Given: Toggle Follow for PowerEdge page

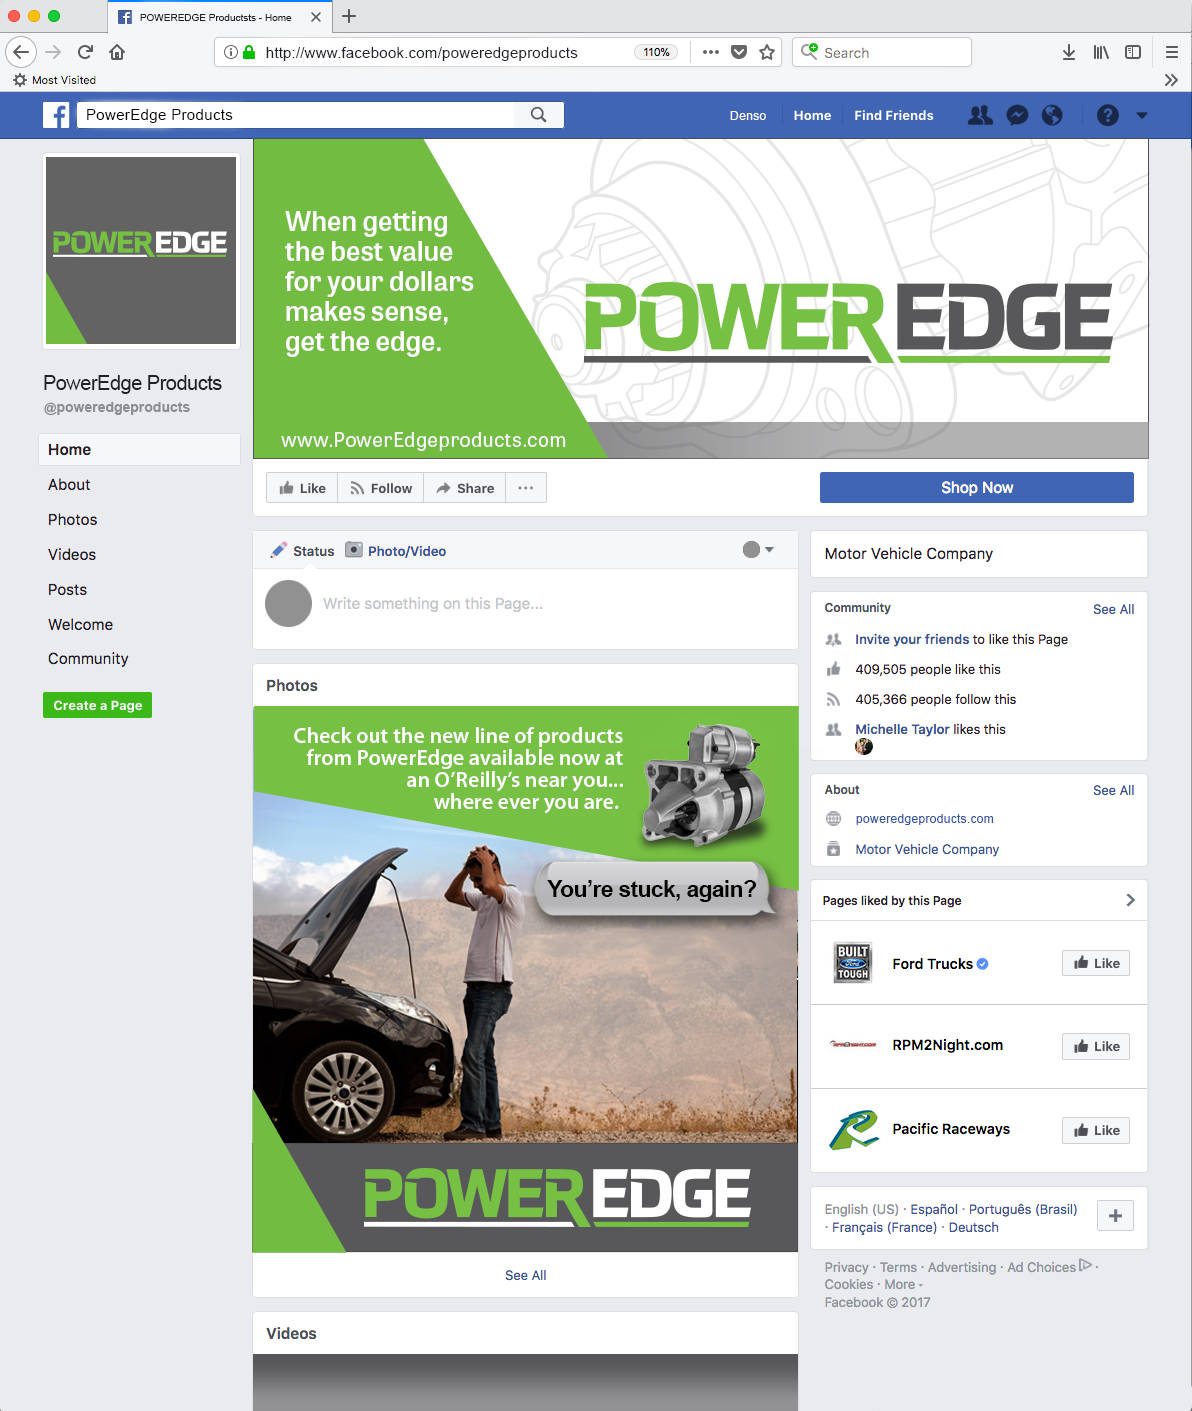Looking at the screenshot, I should 381,488.
